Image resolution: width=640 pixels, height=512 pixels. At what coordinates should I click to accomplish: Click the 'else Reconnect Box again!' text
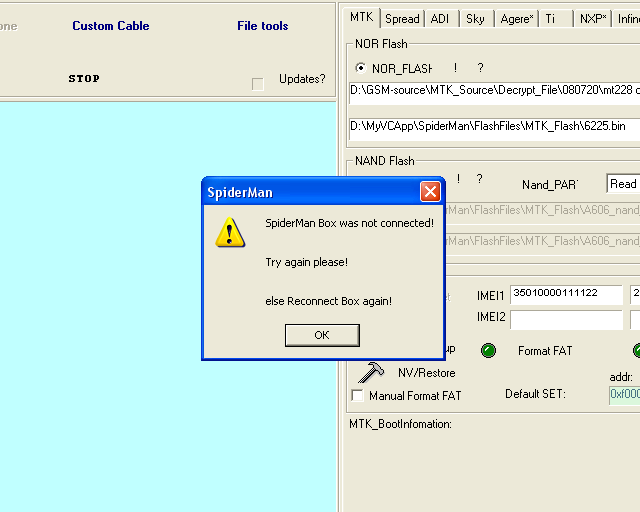(329, 301)
